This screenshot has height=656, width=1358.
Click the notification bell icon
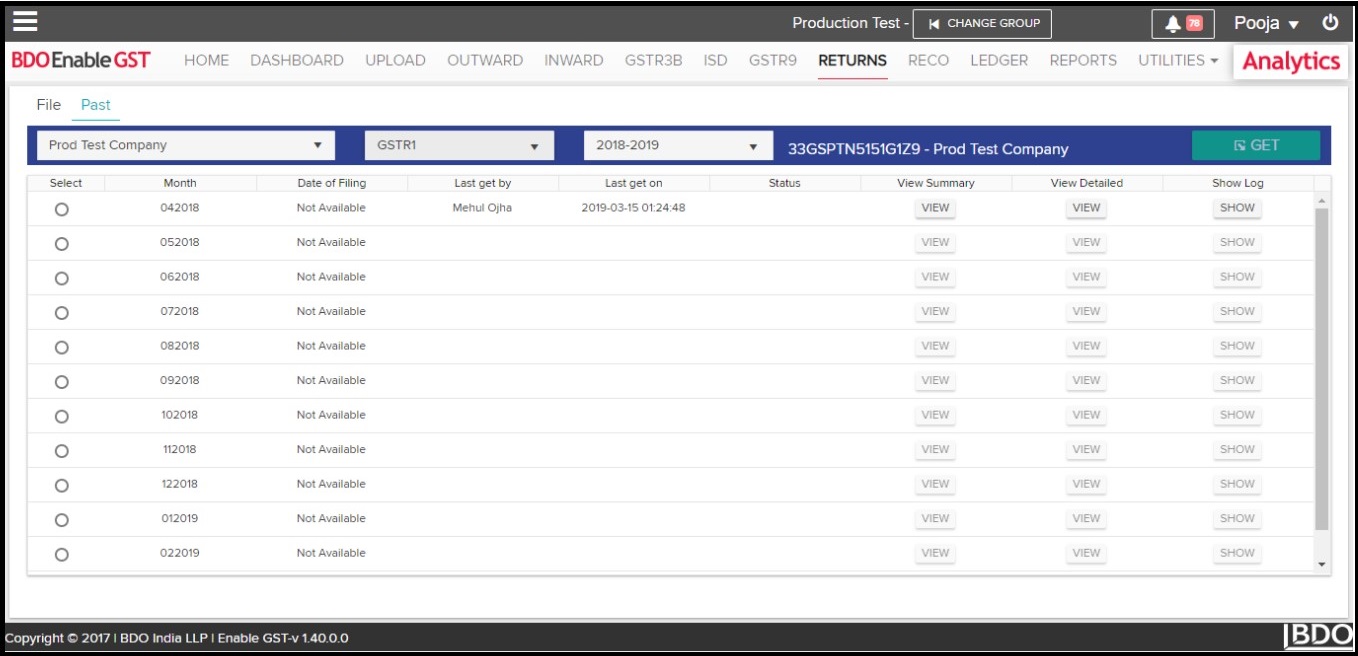pos(1173,24)
